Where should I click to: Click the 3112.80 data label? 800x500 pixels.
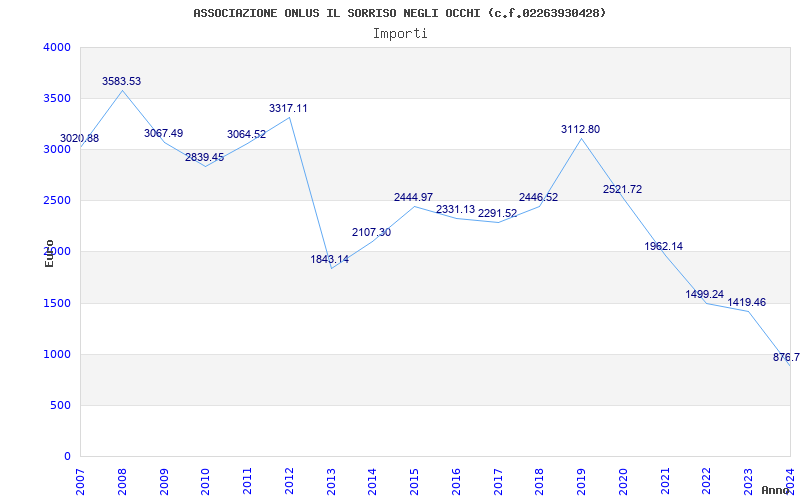[581, 130]
